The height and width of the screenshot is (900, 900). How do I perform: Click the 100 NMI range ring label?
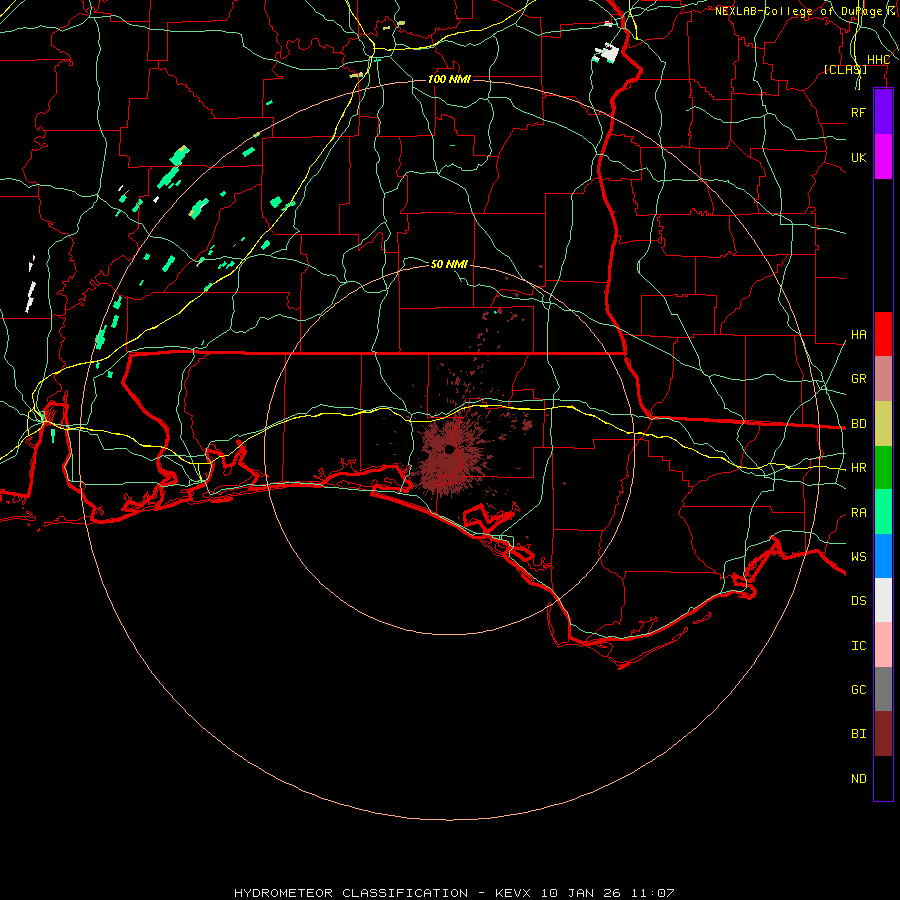pyautogui.click(x=449, y=79)
